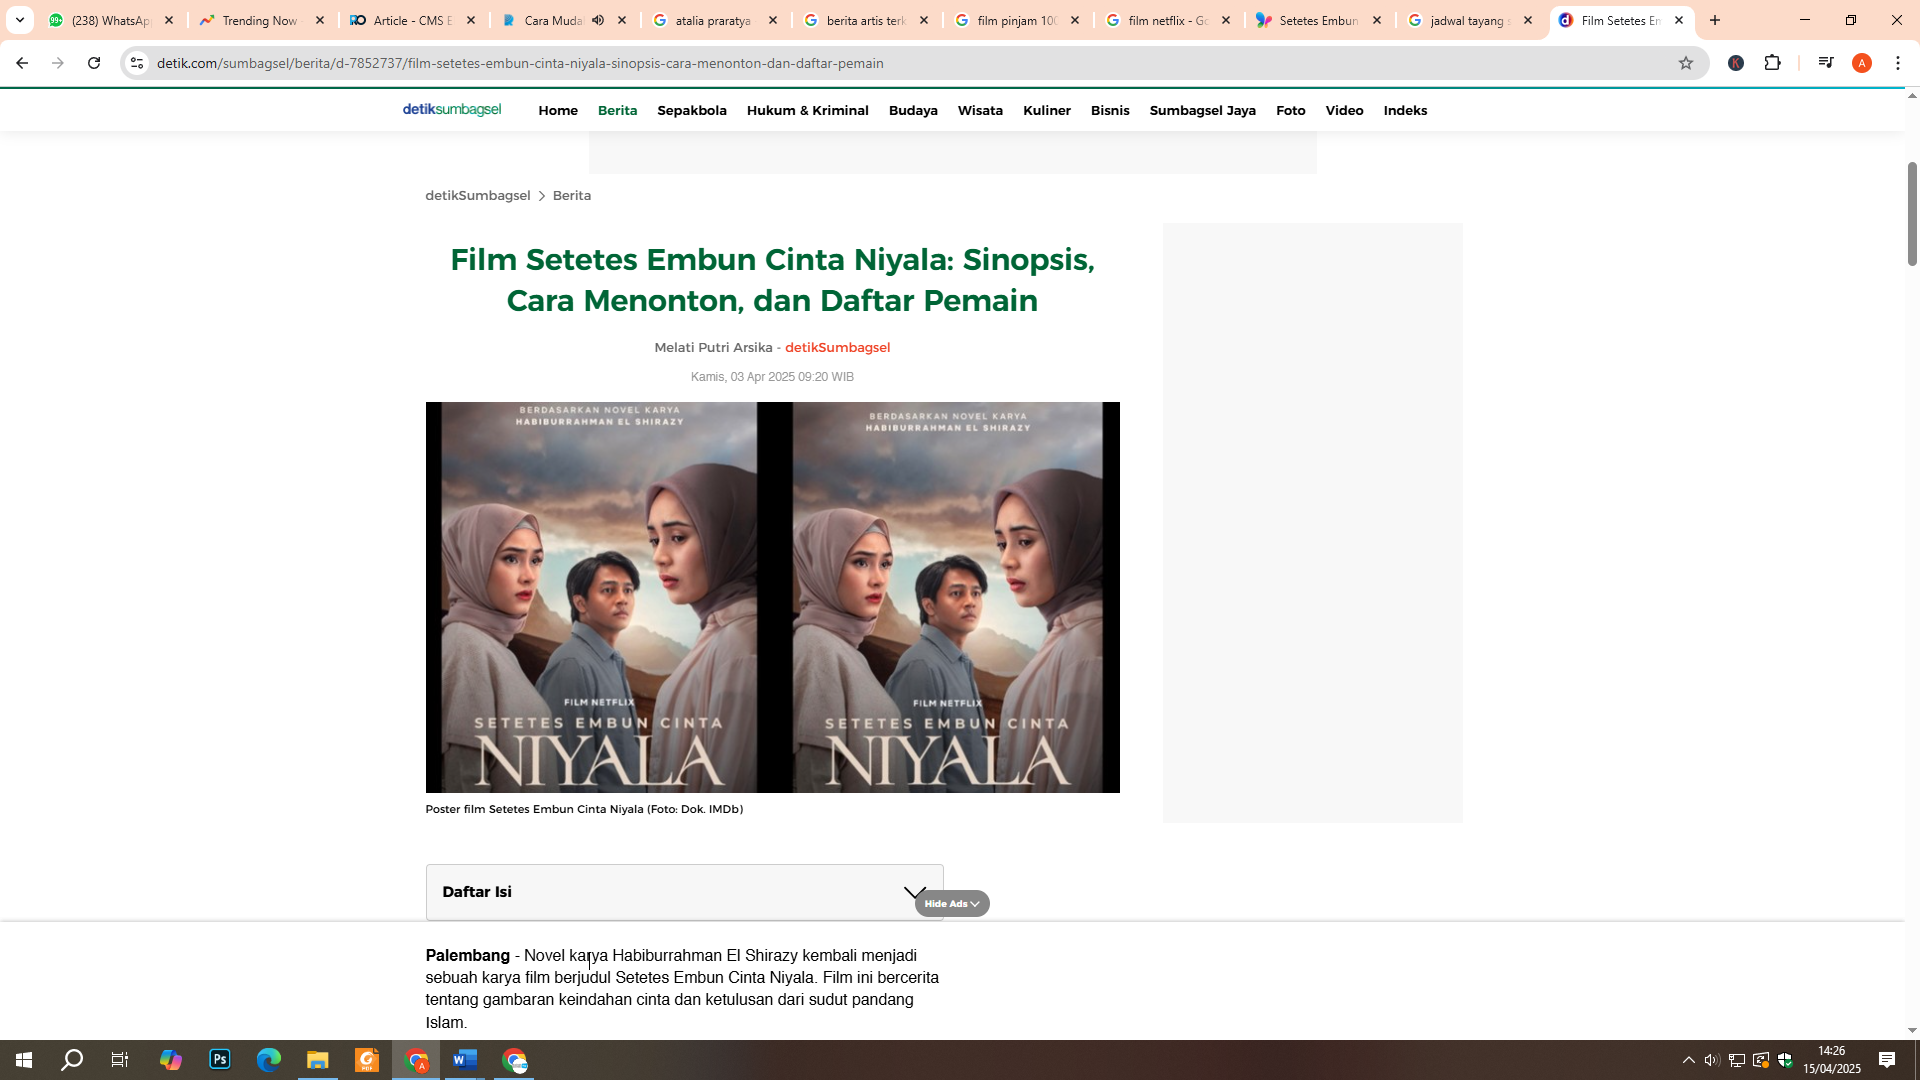This screenshot has height=1080, width=1920.
Task: Switch to first Chrome taskbar icon
Action: 416,1060
